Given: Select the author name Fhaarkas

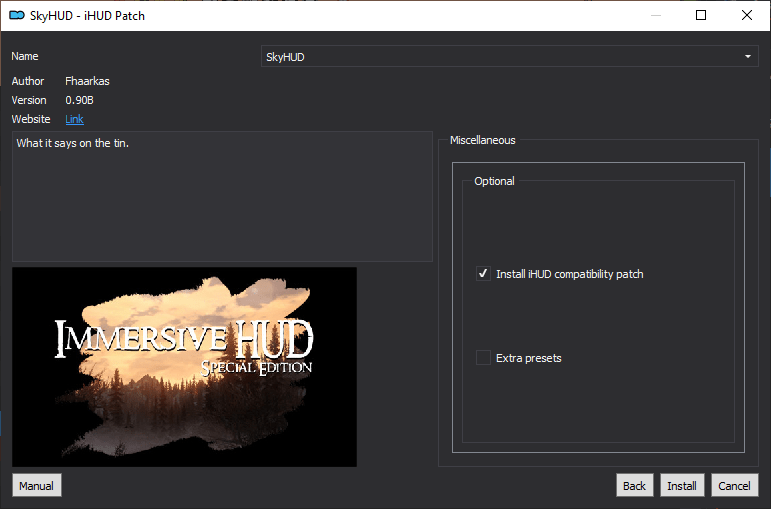Looking at the screenshot, I should coord(88,81).
